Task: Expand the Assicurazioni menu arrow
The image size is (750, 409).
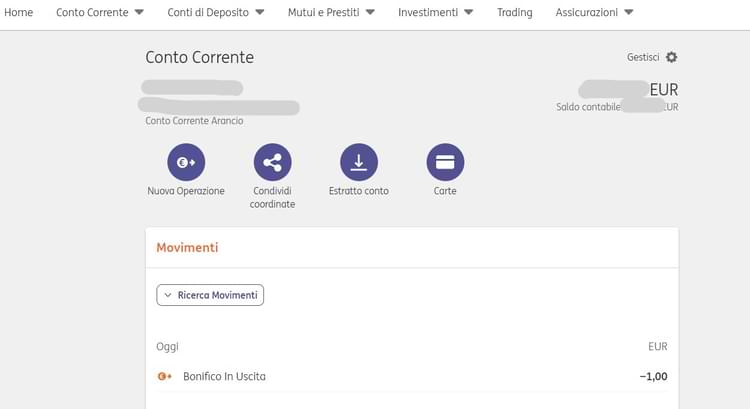Action: click(x=629, y=12)
